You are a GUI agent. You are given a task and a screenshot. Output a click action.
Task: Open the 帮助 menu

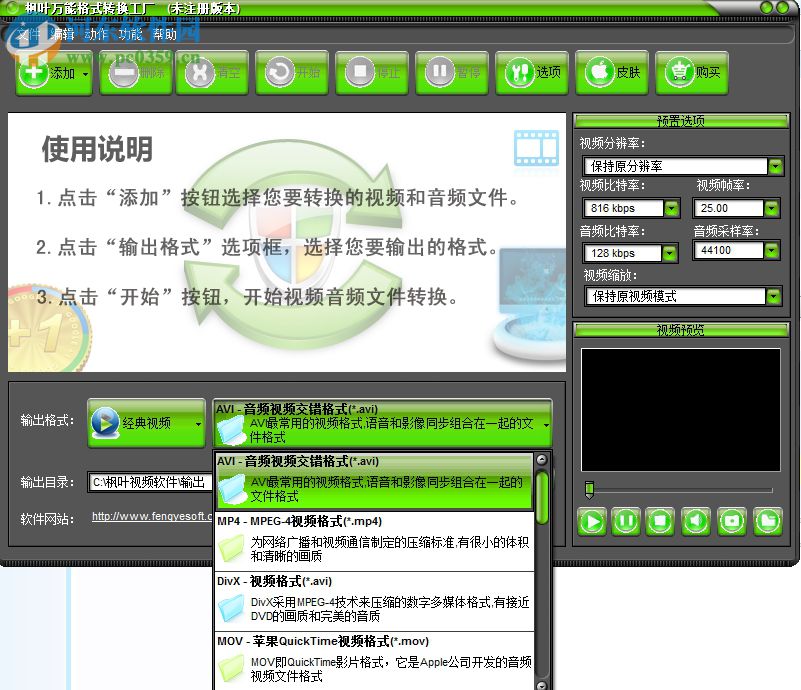point(163,33)
